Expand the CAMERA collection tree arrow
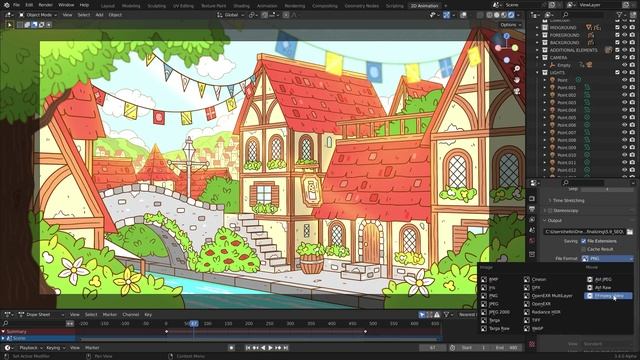Viewport: 640px width, 360px height. [x=538, y=58]
